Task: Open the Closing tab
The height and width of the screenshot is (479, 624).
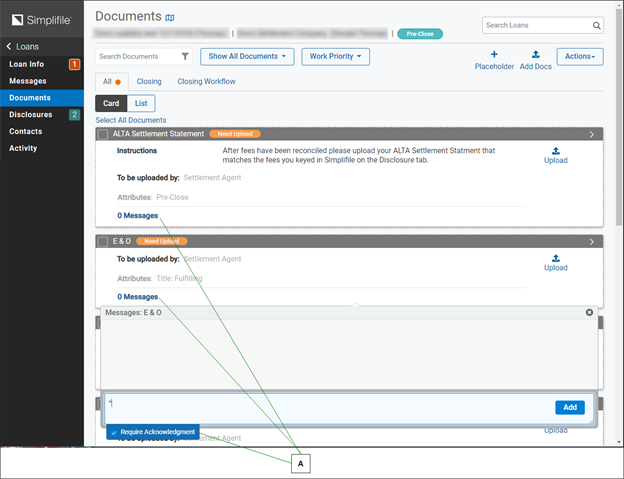Action: 149,82
